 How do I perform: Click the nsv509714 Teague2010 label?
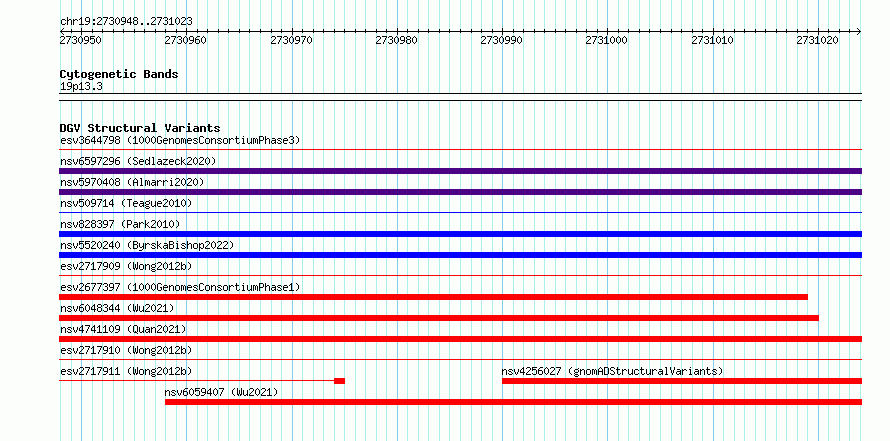[126, 203]
